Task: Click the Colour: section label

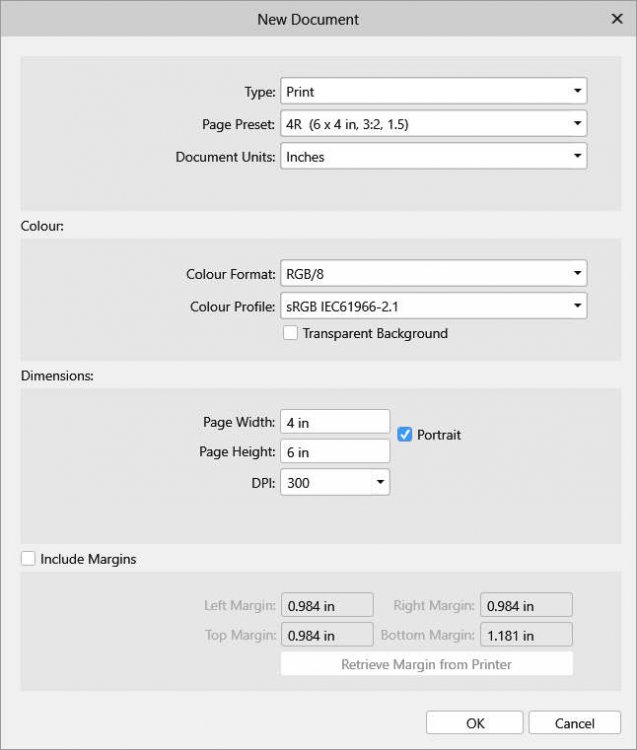Action: (x=42, y=226)
